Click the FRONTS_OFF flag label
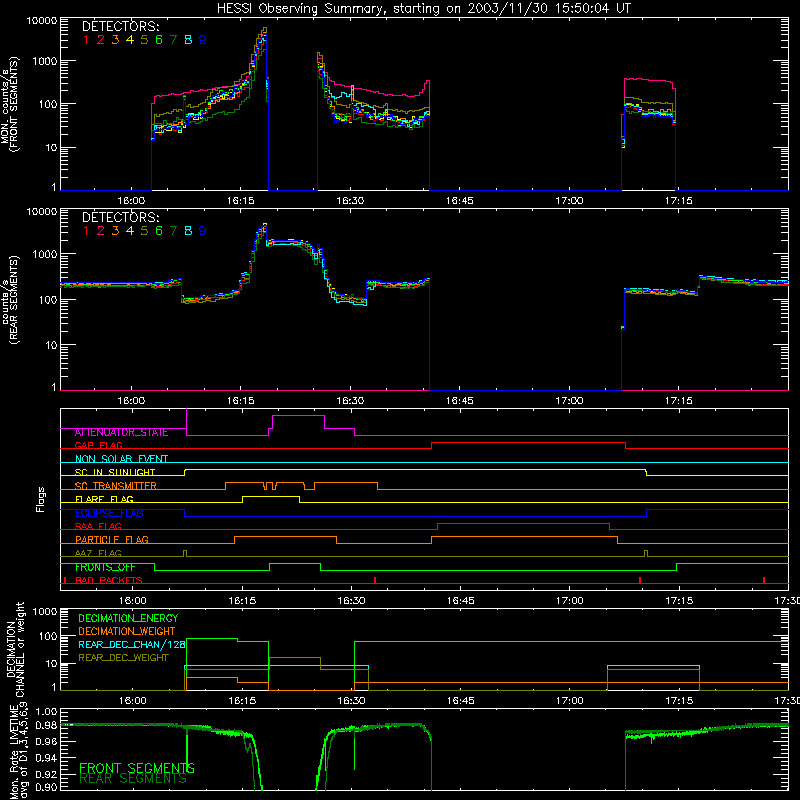800x800 pixels. click(x=105, y=567)
